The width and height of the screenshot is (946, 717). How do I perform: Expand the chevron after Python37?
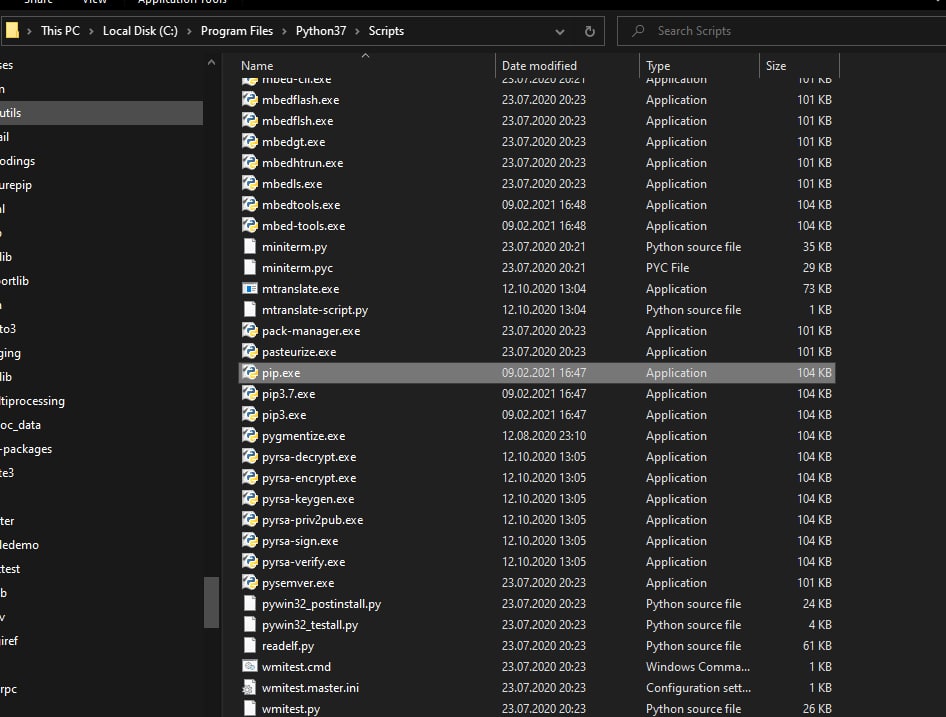(358, 31)
